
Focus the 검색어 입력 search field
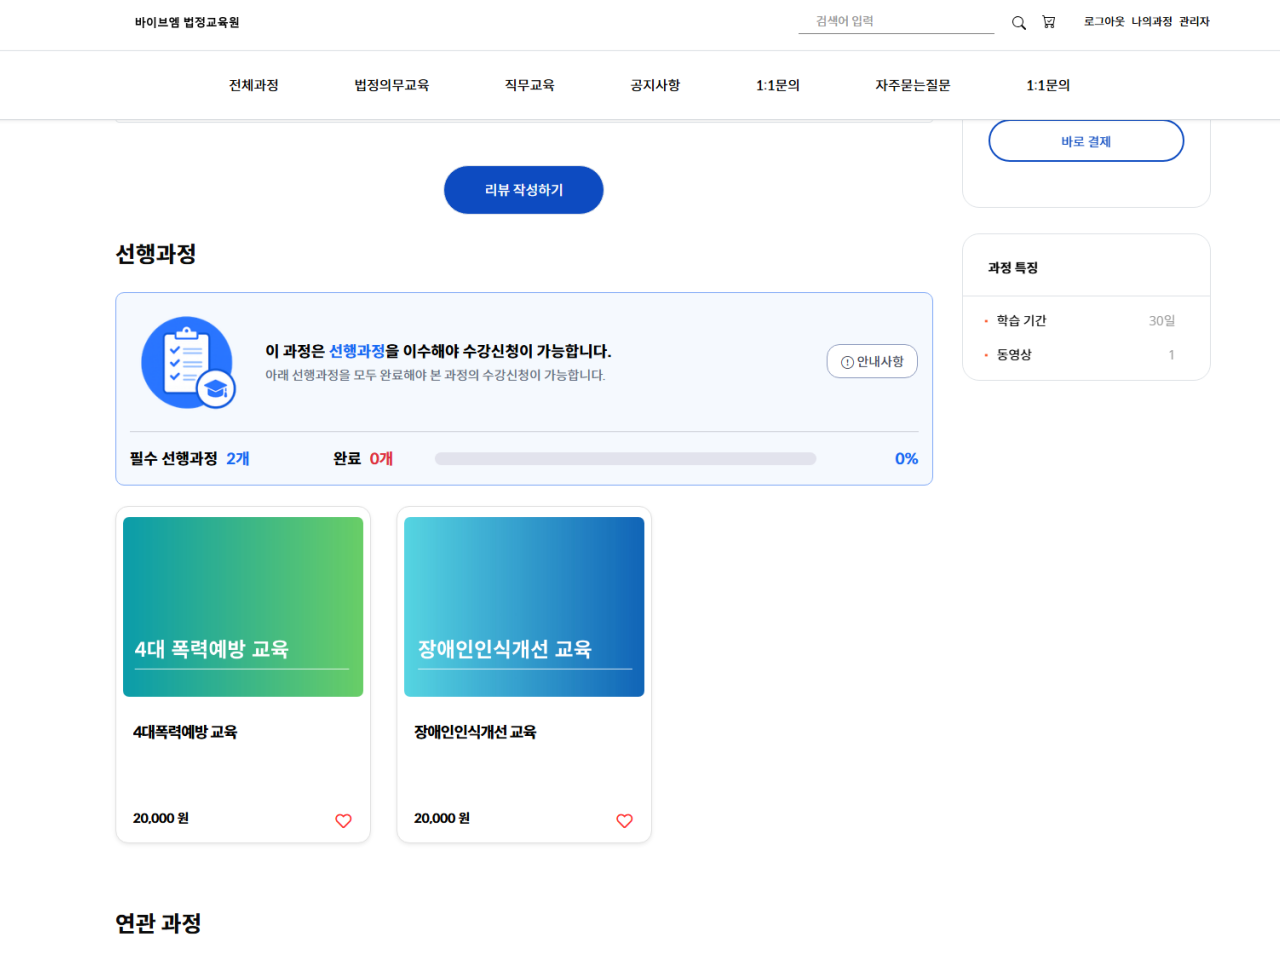pyautogui.click(x=896, y=21)
